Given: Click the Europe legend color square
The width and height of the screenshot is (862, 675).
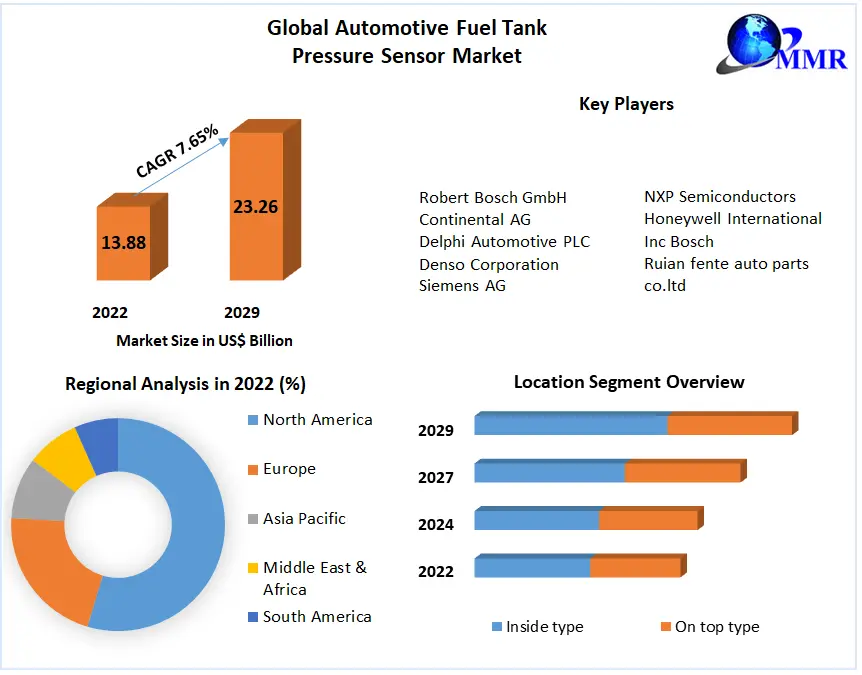Looking at the screenshot, I should pos(253,469).
